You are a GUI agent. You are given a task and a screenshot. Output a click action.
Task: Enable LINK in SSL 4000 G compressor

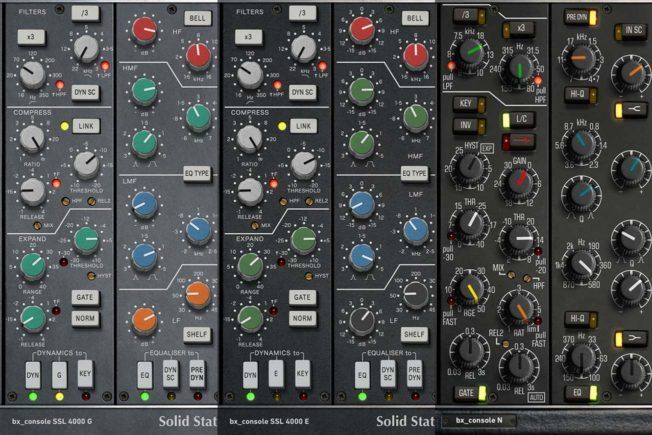coord(86,126)
